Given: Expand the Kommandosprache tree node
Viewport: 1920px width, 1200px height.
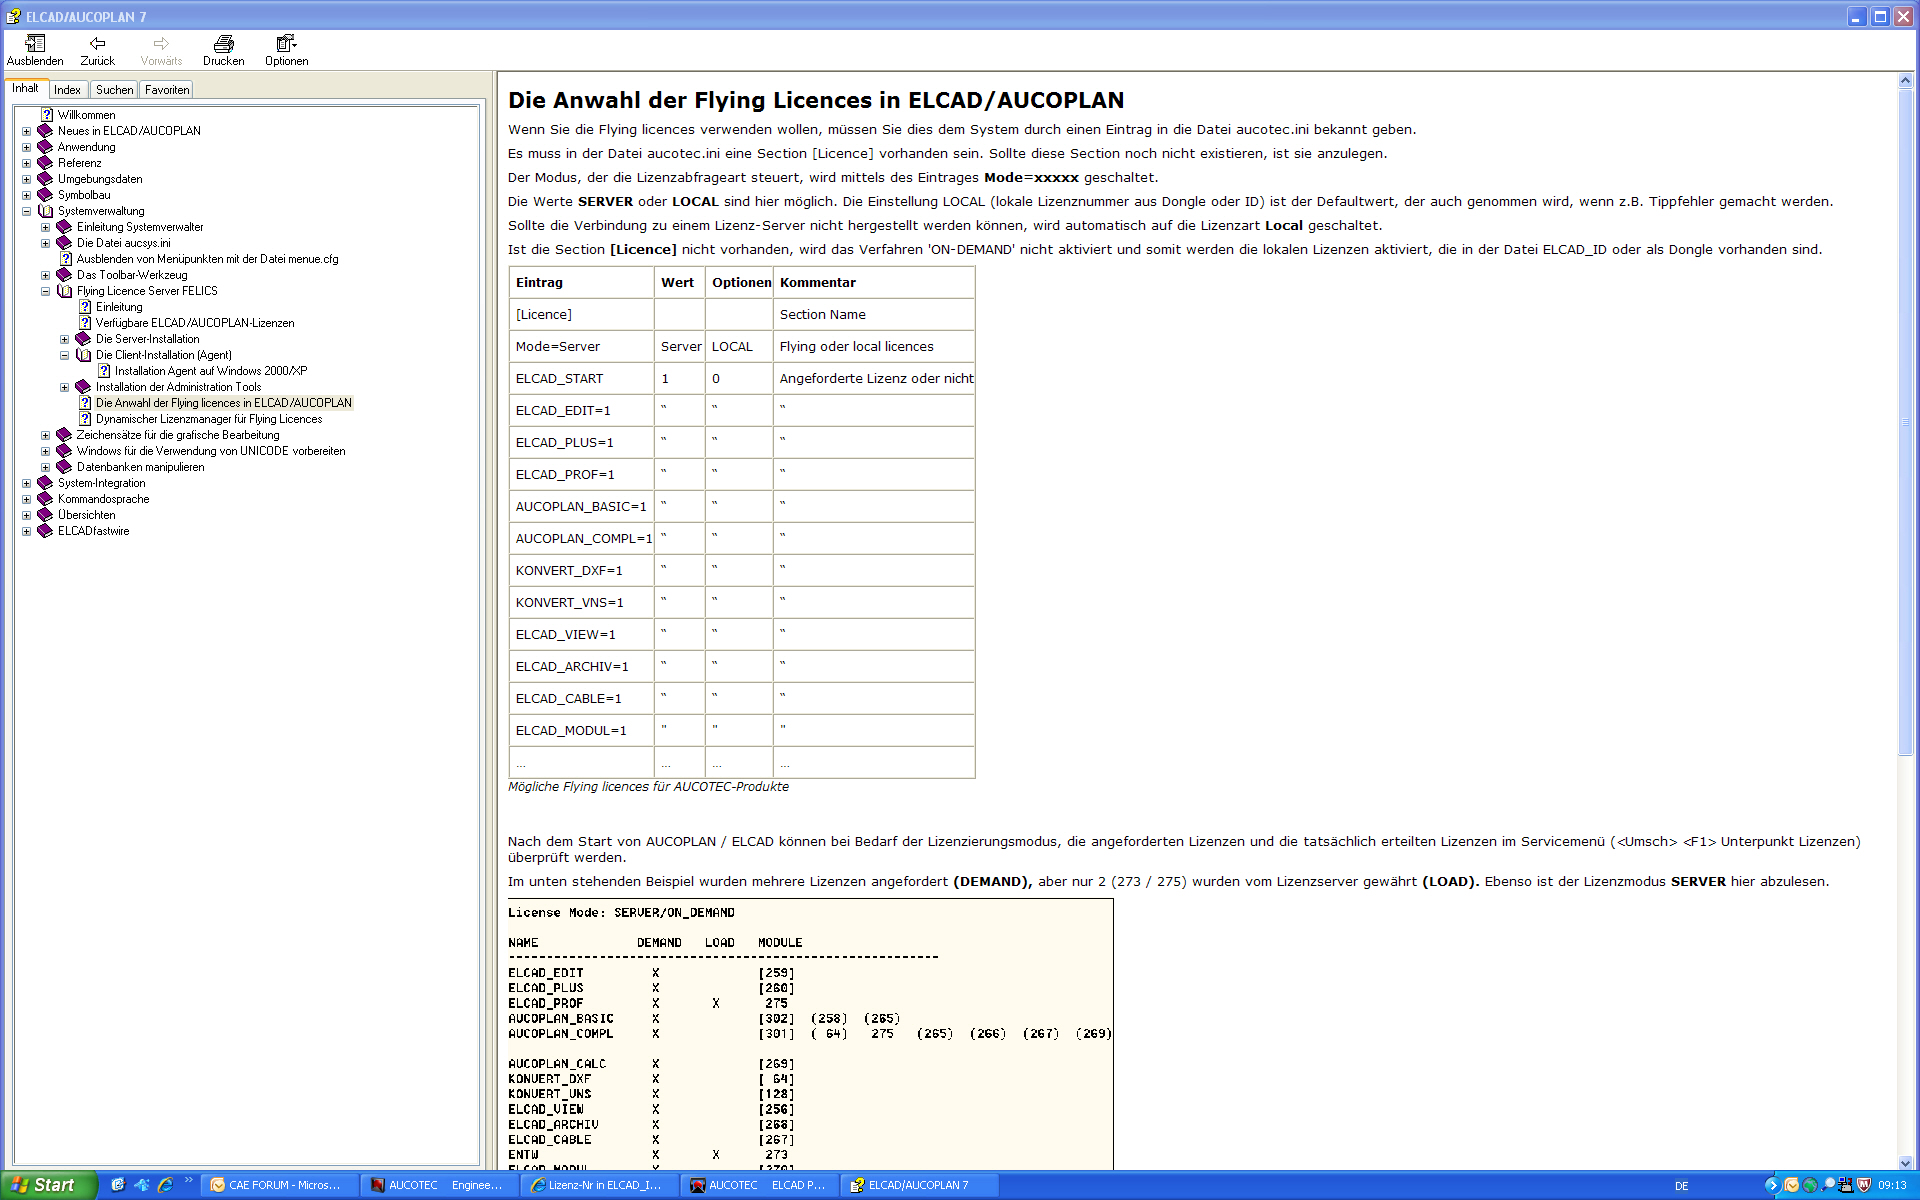Looking at the screenshot, I should 27,499.
